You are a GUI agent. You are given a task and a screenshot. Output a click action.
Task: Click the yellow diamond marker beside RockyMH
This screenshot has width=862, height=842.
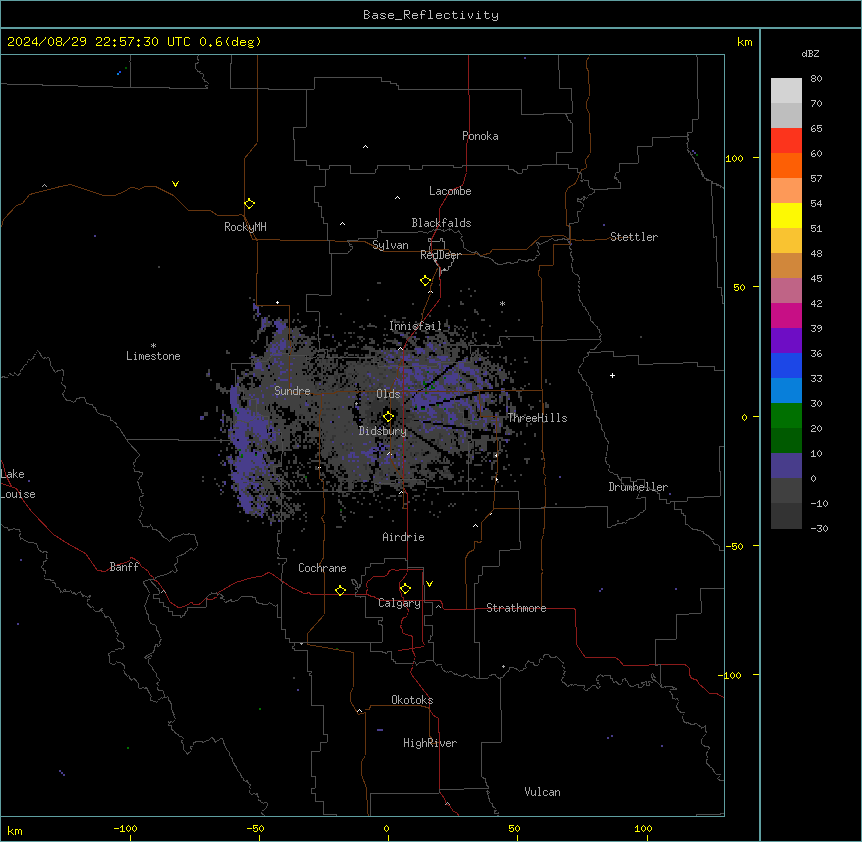[x=250, y=204]
